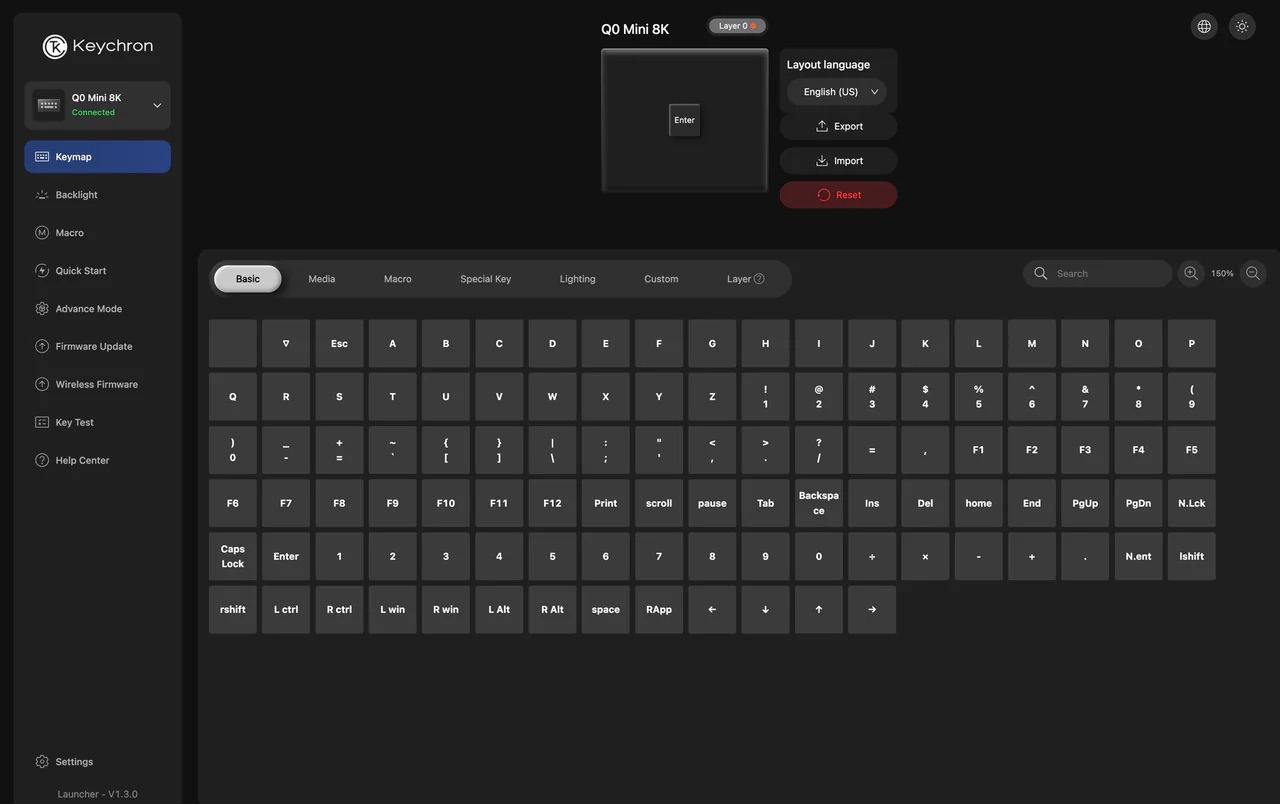This screenshot has height=804, width=1280.
Task: Switch to the Lighting tab
Action: pos(577,278)
